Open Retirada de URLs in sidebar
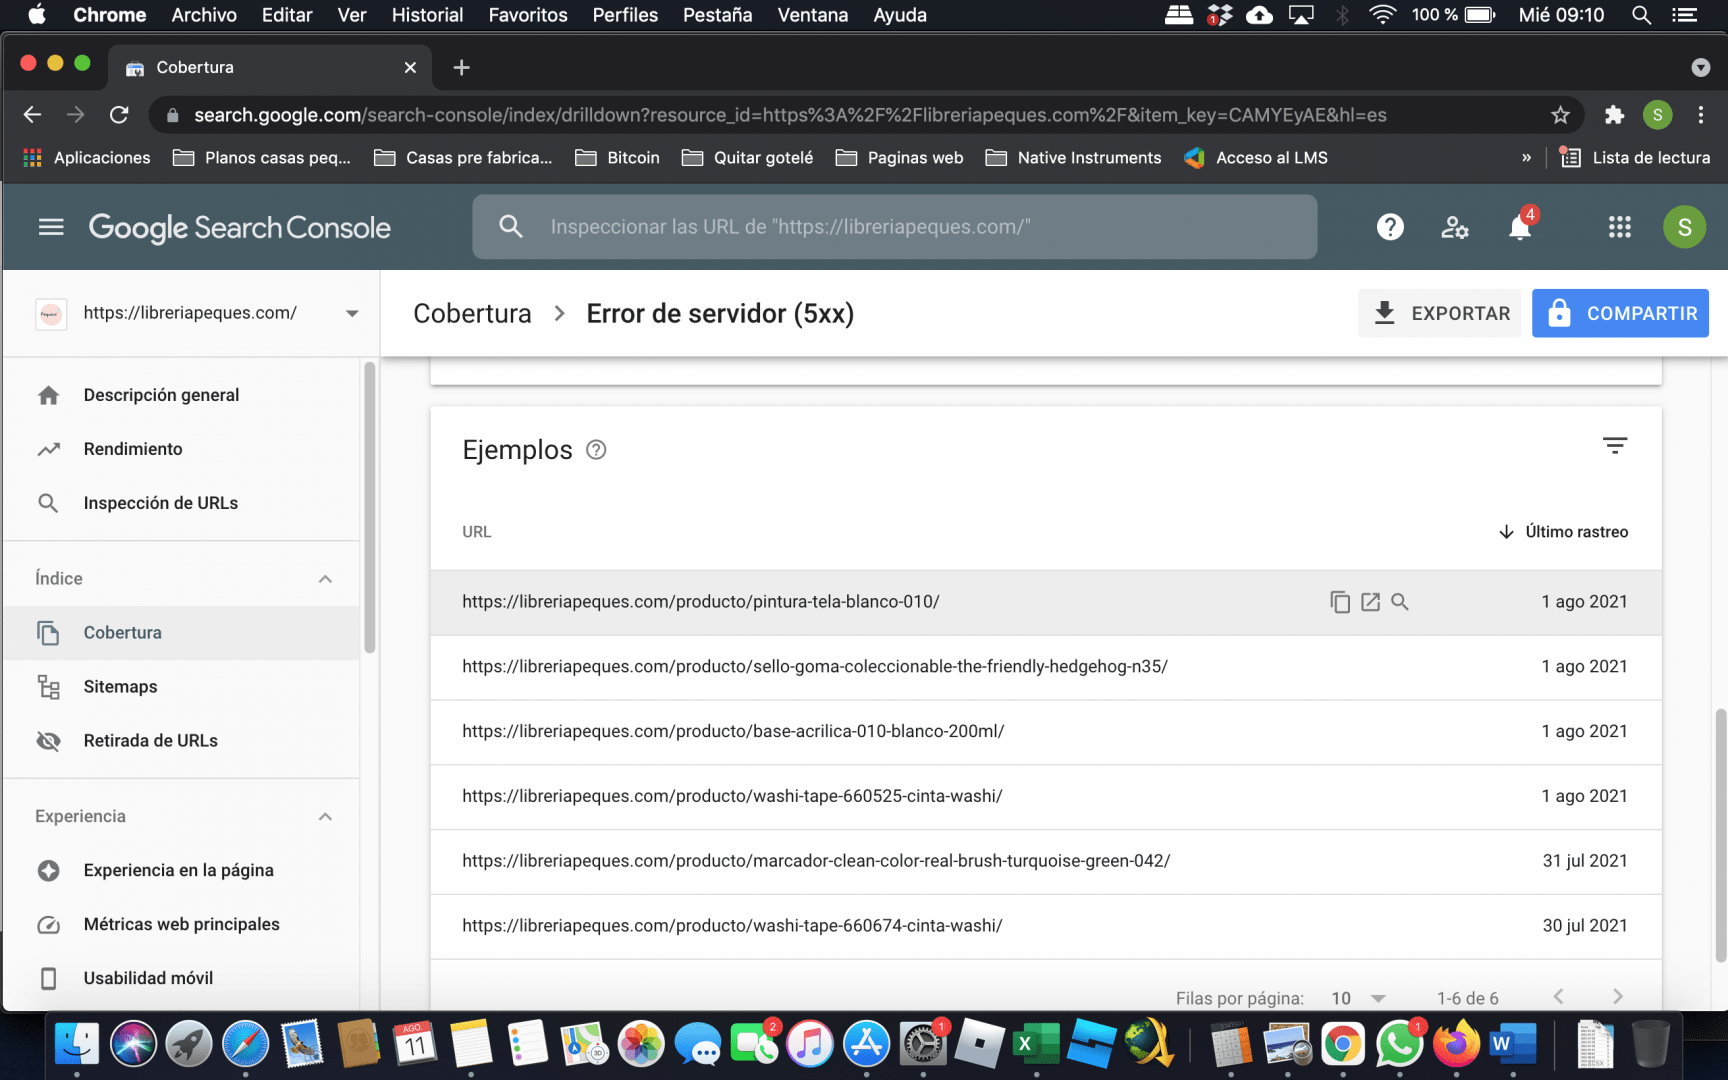The image size is (1728, 1080). pyautogui.click(x=182, y=741)
